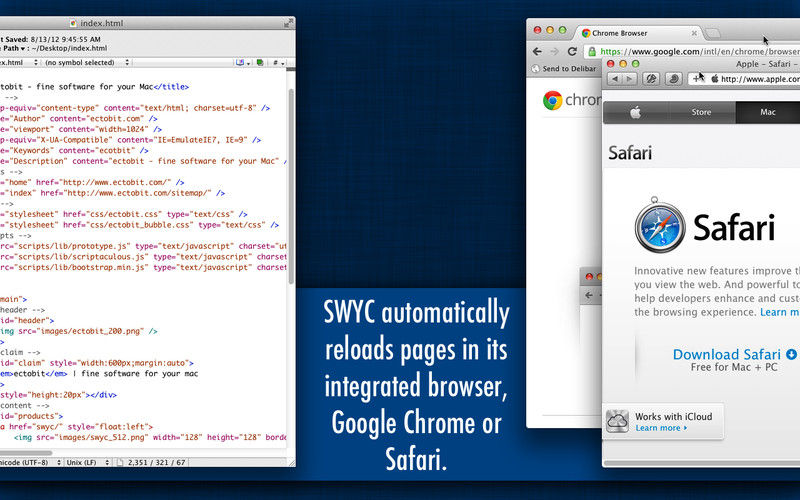
Task: Open a new tab in Chrome window
Action: click(713, 34)
